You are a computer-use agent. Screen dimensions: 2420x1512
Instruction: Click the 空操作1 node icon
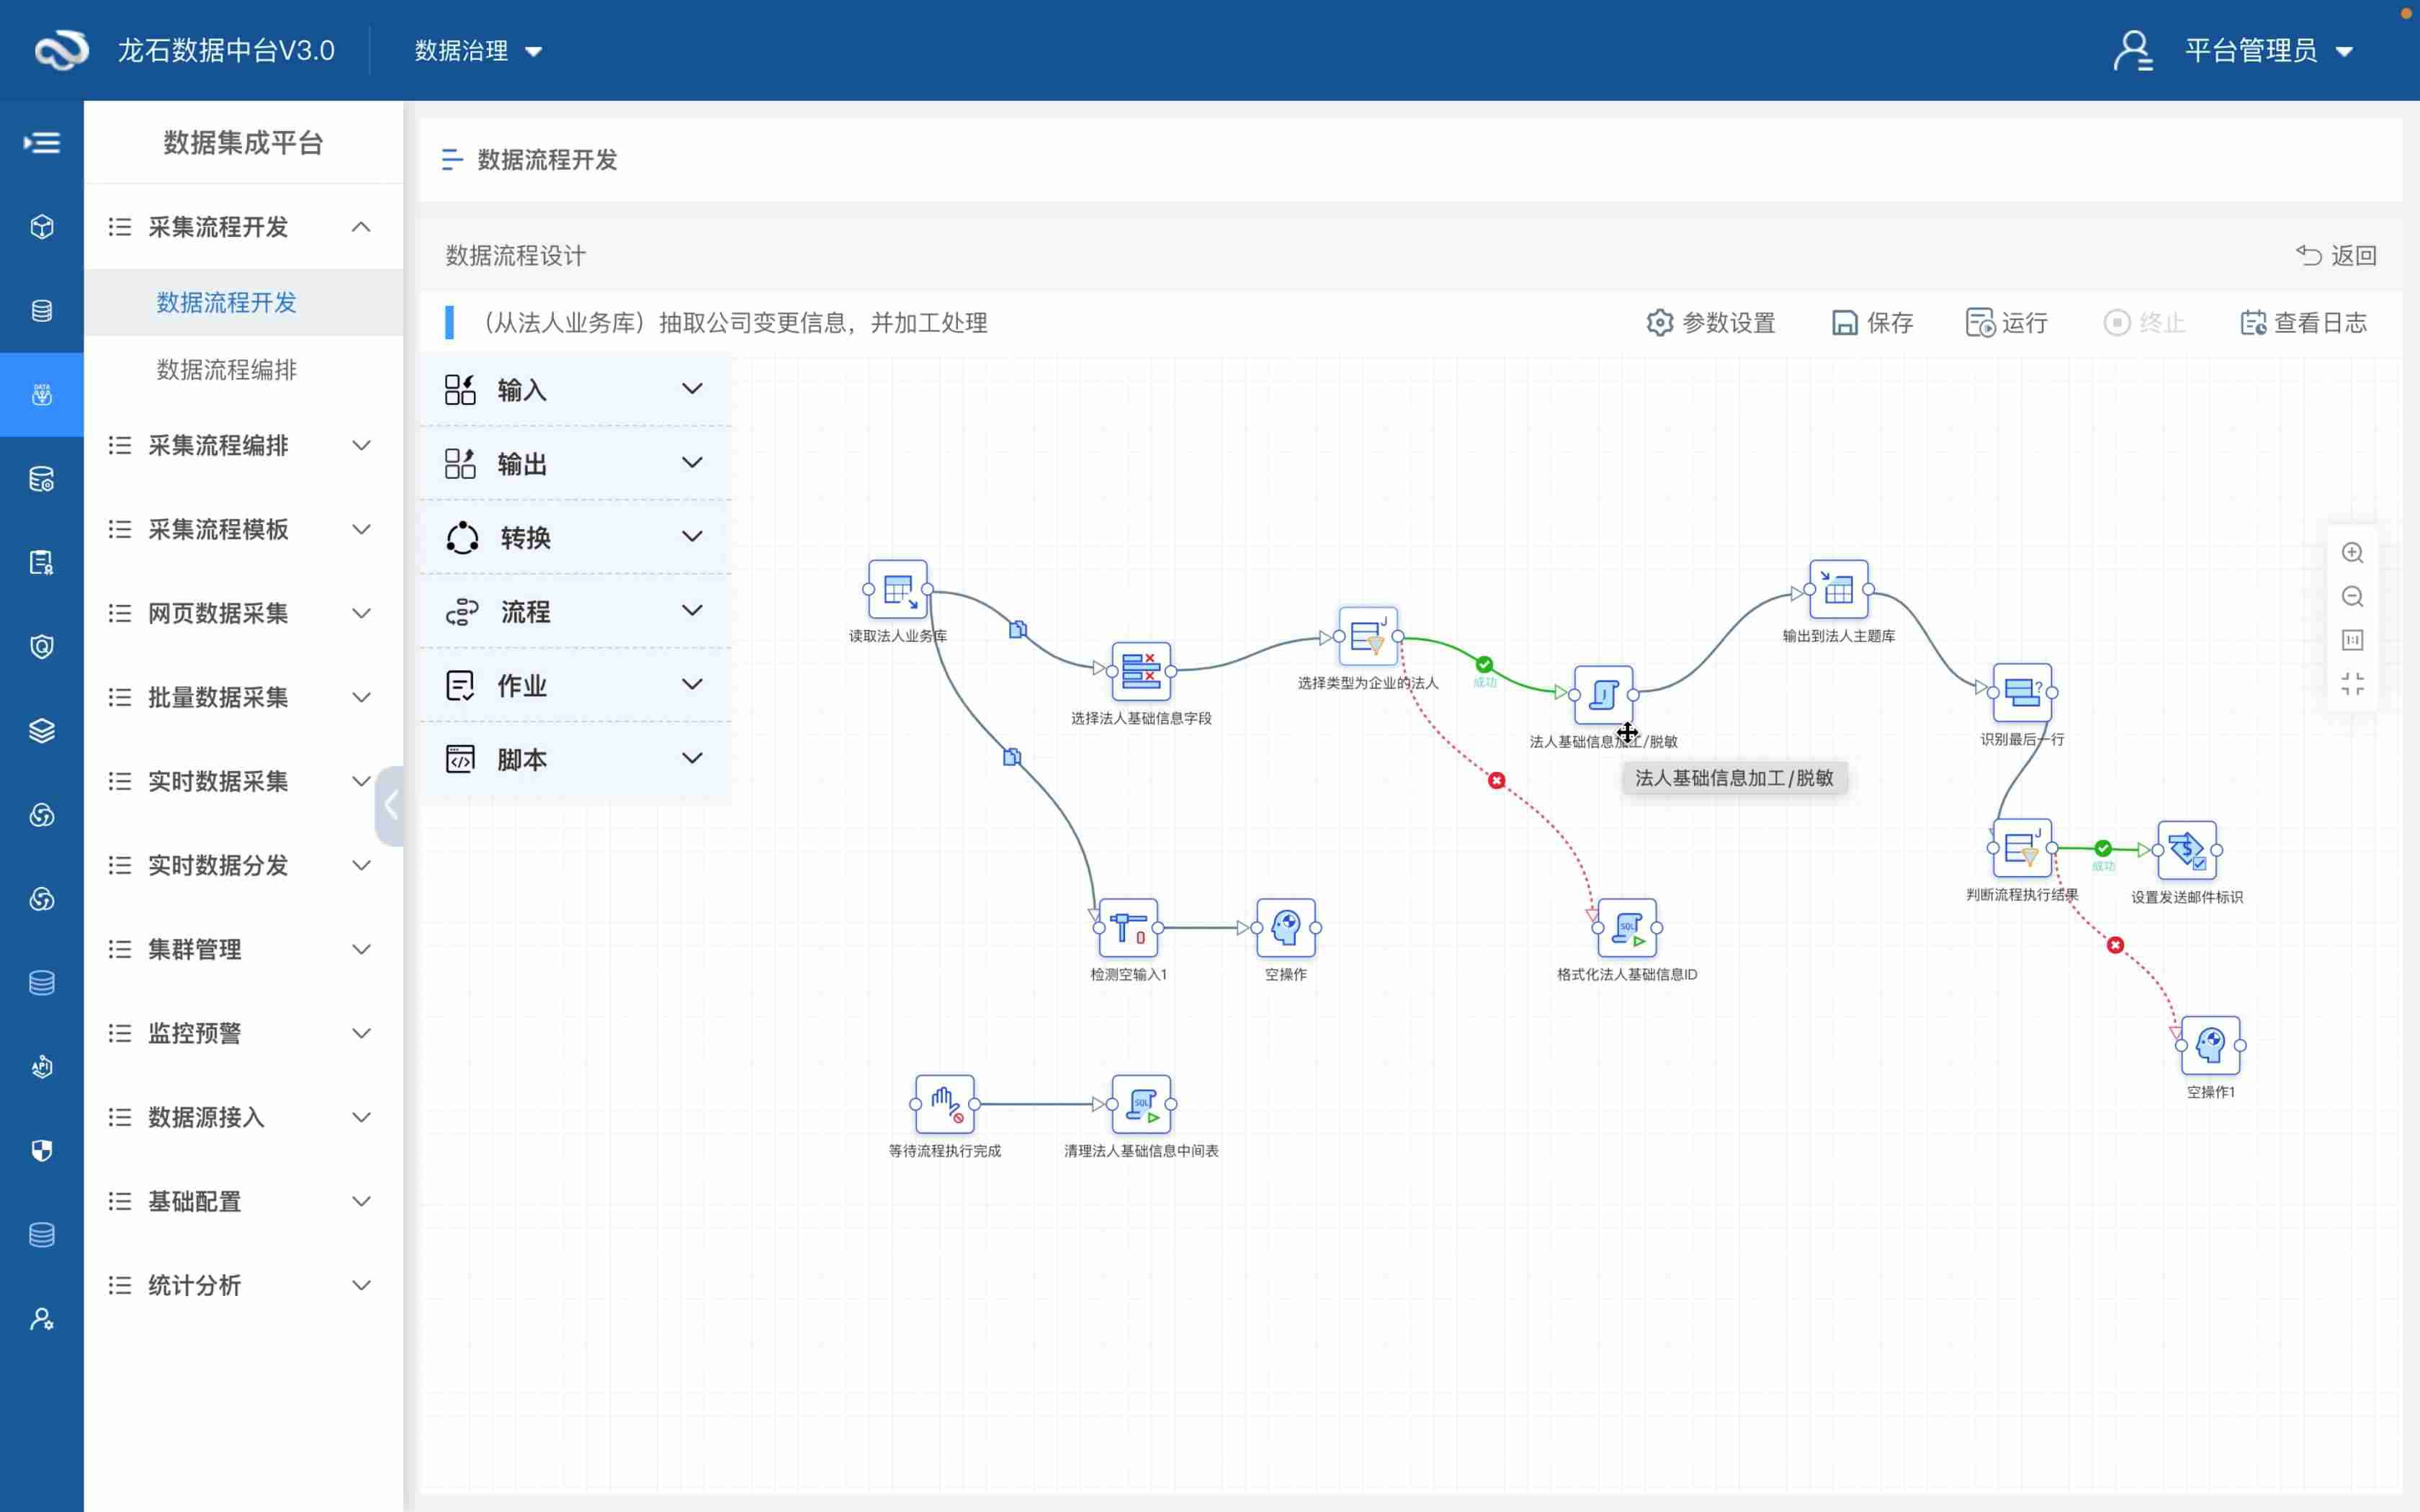2210,1046
